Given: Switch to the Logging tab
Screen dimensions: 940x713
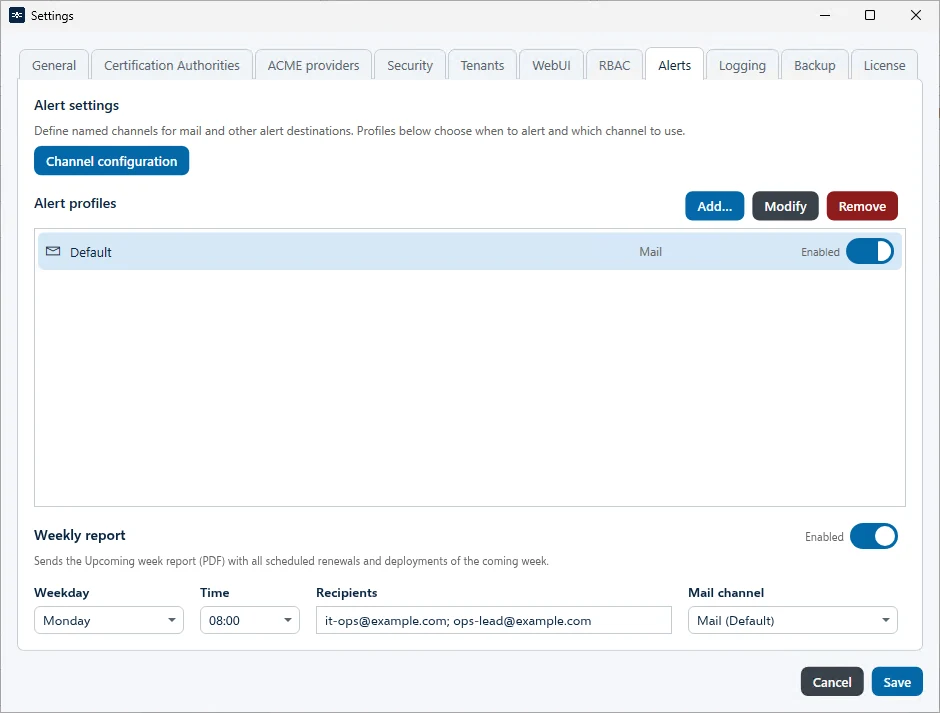Looking at the screenshot, I should pos(742,65).
